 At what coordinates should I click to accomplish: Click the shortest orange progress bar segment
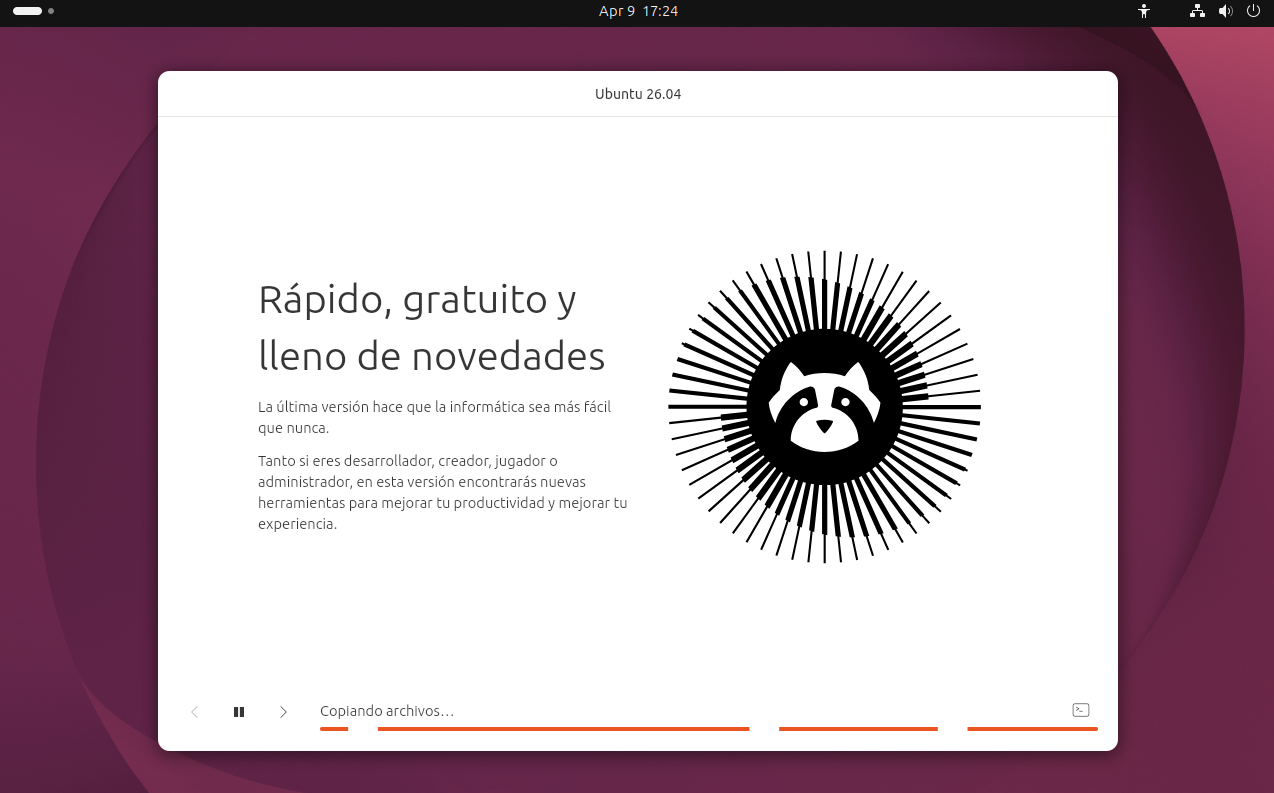[x=334, y=729]
